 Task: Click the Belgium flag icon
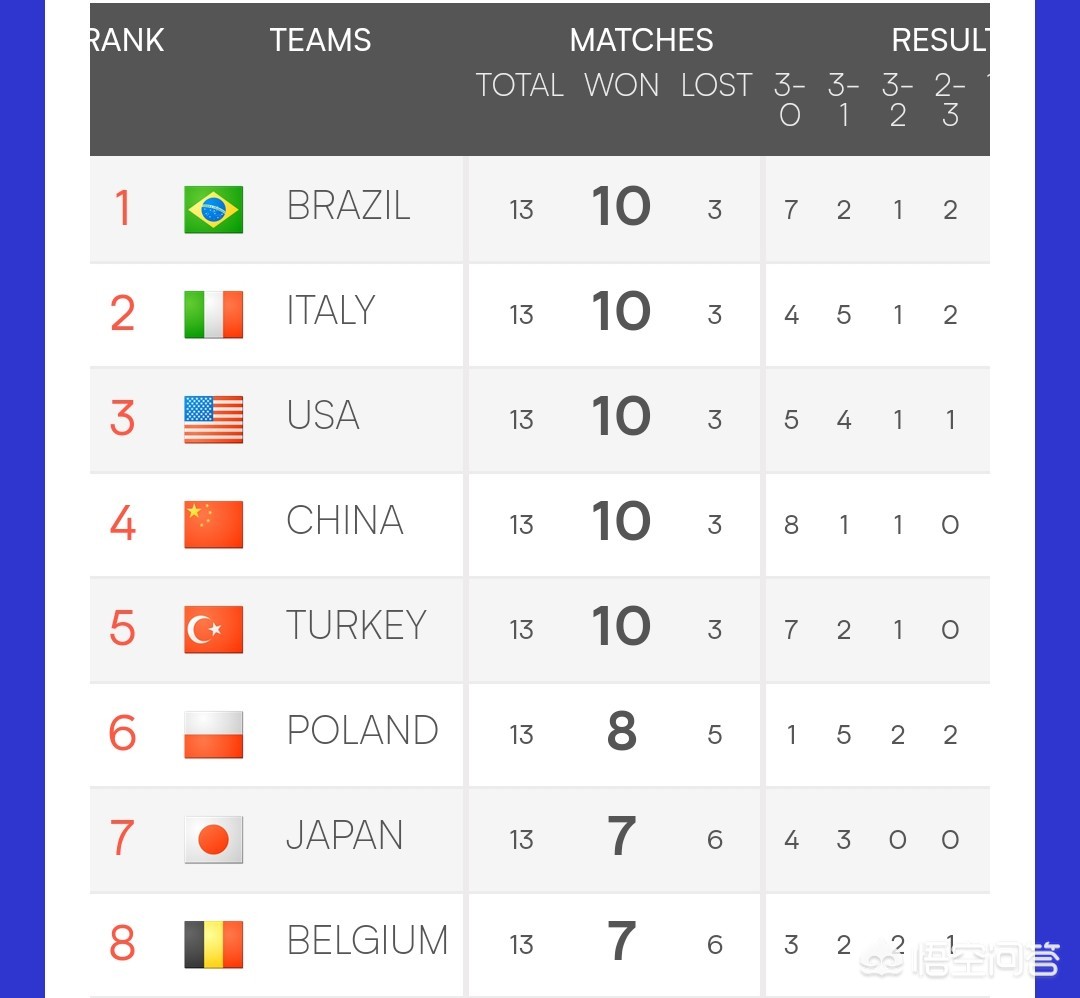tap(213, 944)
